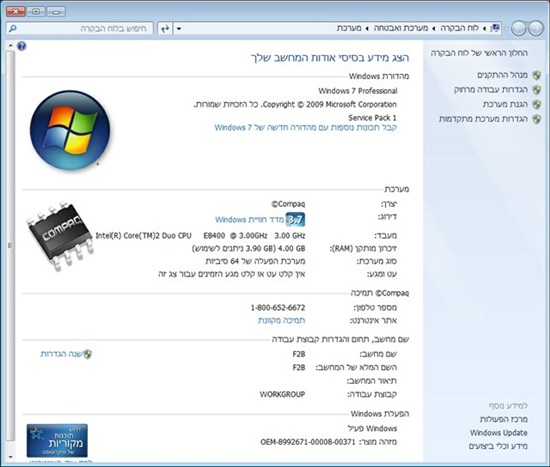
Task: Click the Compaq chip logo image
Action: coord(60,236)
